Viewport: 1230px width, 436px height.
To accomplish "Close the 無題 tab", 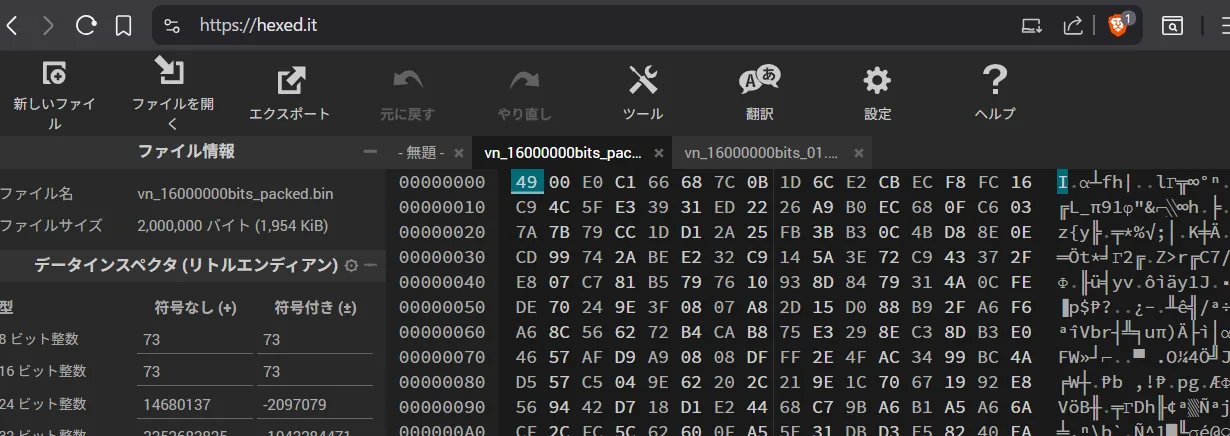I will pyautogui.click(x=459, y=153).
